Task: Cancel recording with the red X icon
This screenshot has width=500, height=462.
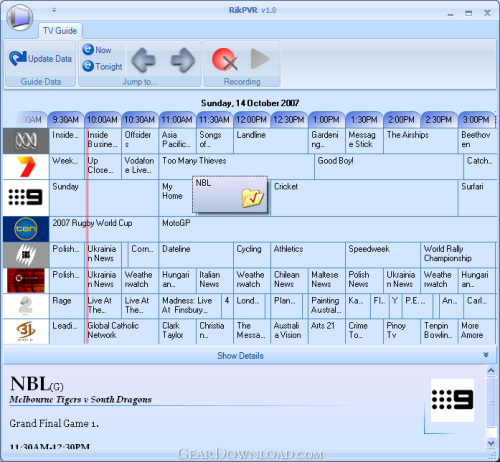Action: tap(225, 60)
